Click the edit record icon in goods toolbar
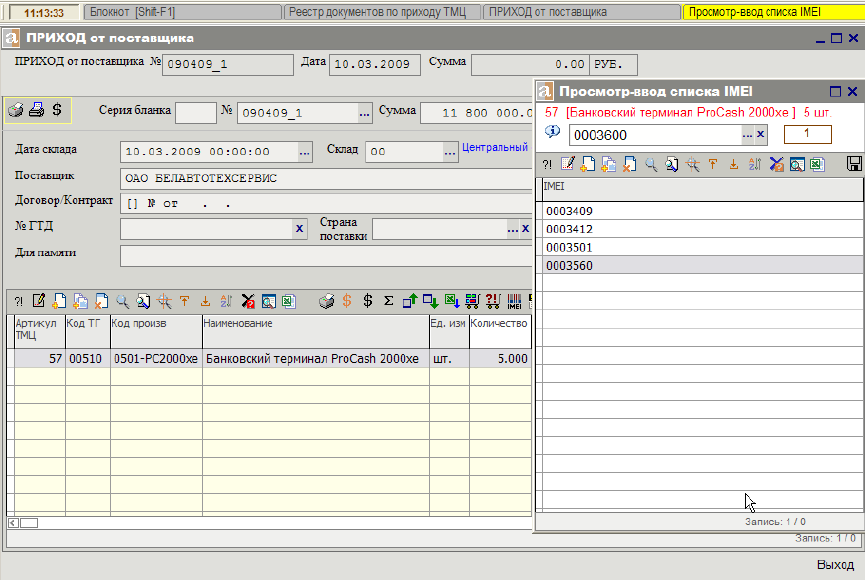 [39, 301]
